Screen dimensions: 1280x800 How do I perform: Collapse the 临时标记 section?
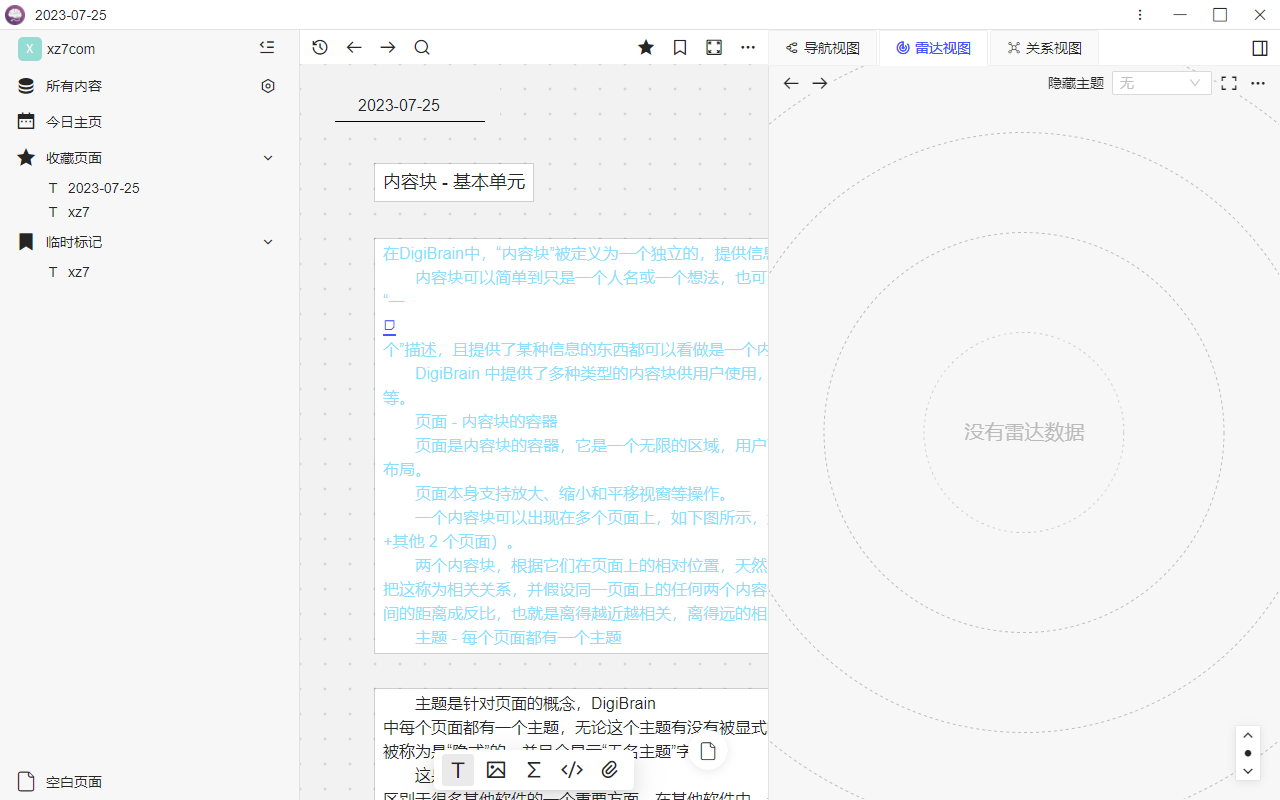pyautogui.click(x=268, y=242)
